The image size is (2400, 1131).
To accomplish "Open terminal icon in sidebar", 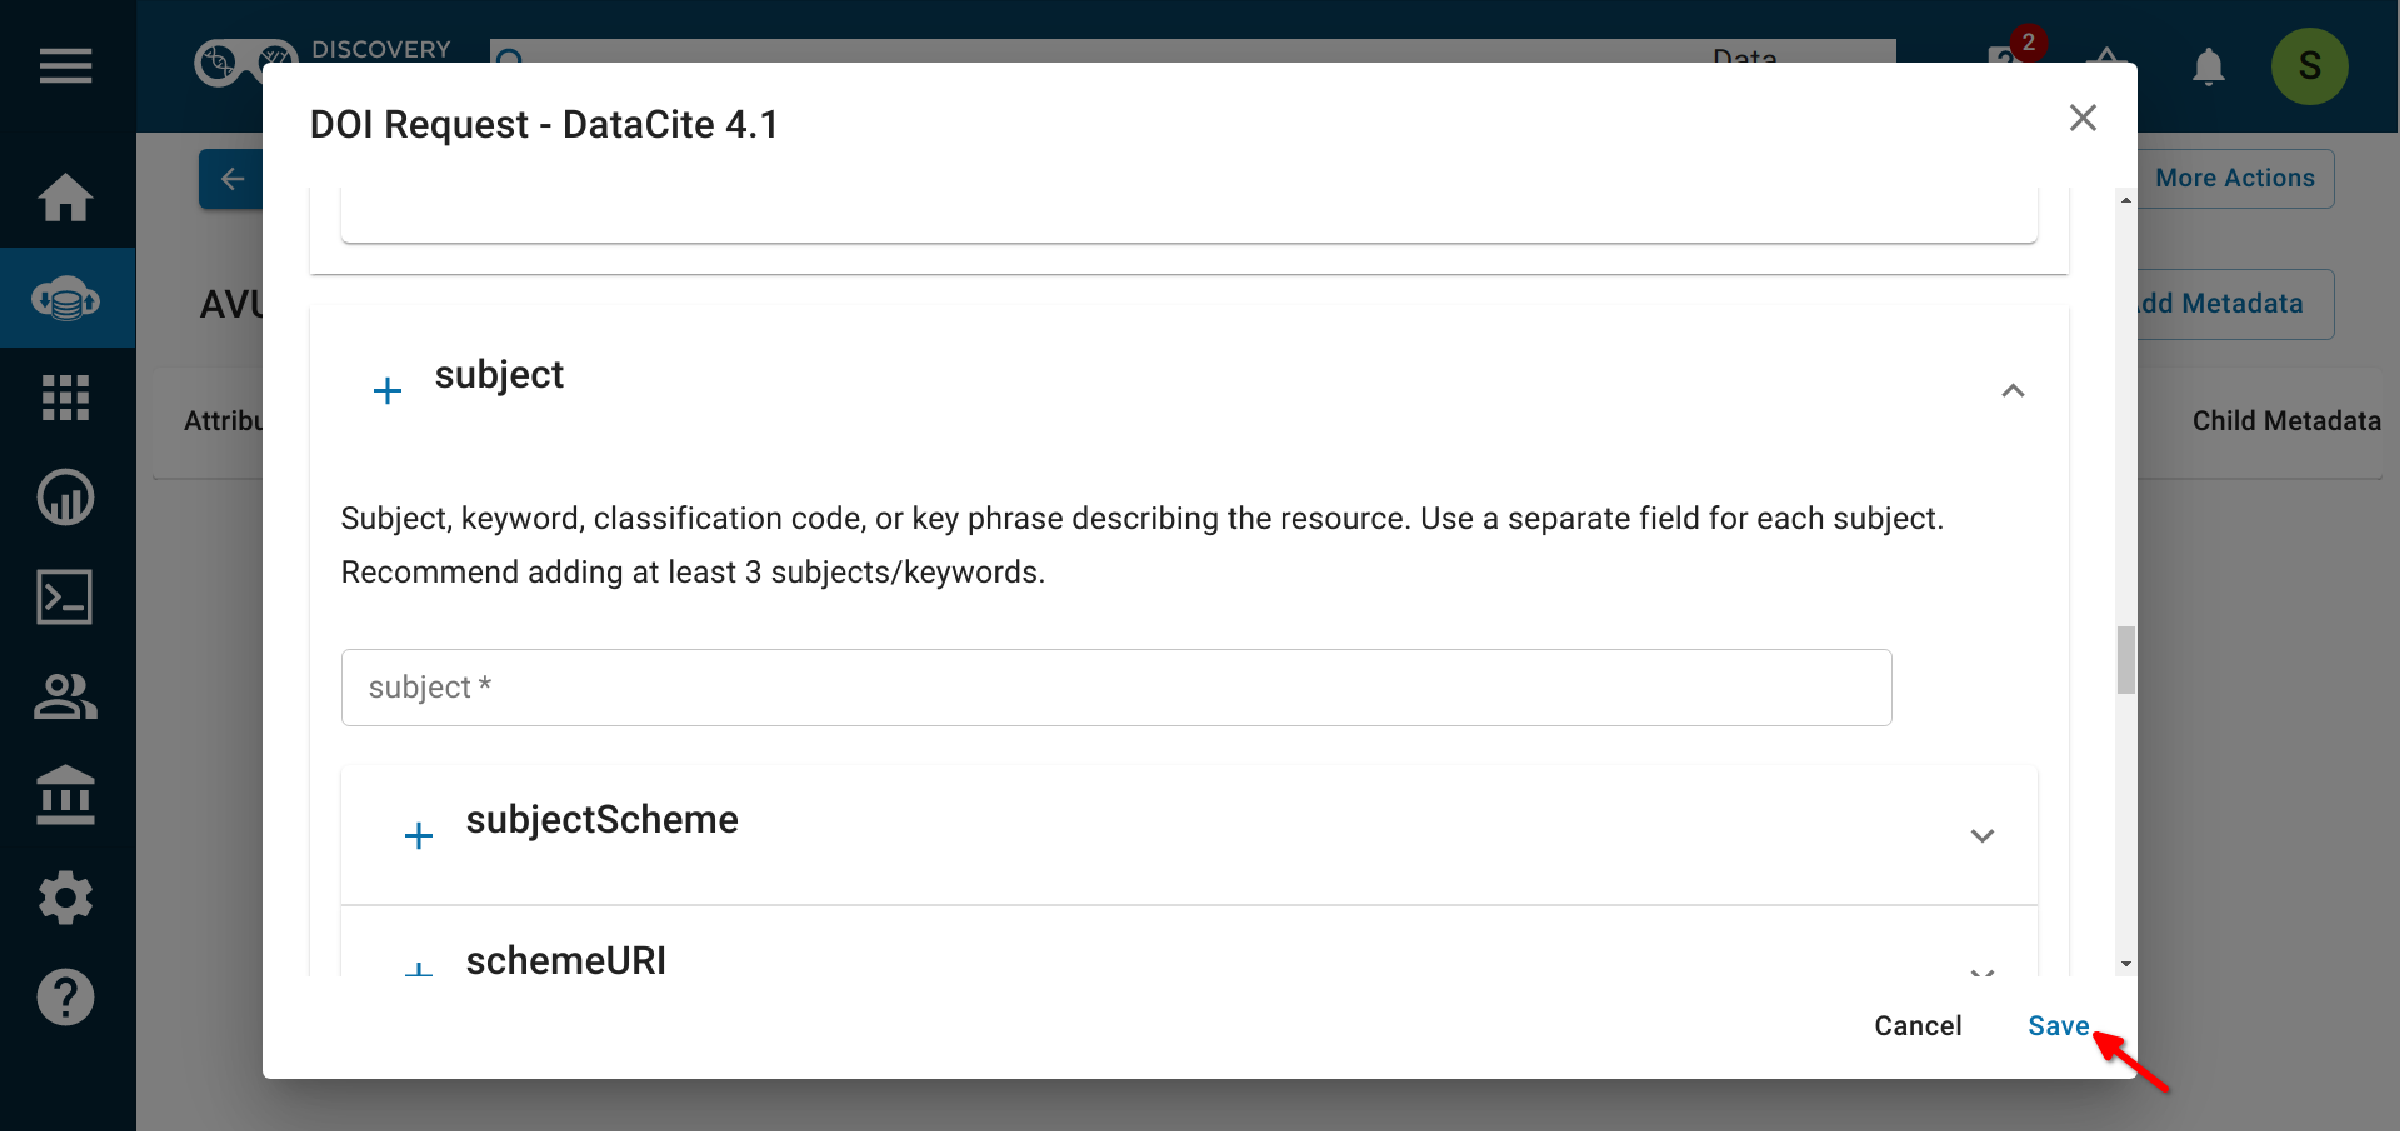I will coord(66,597).
